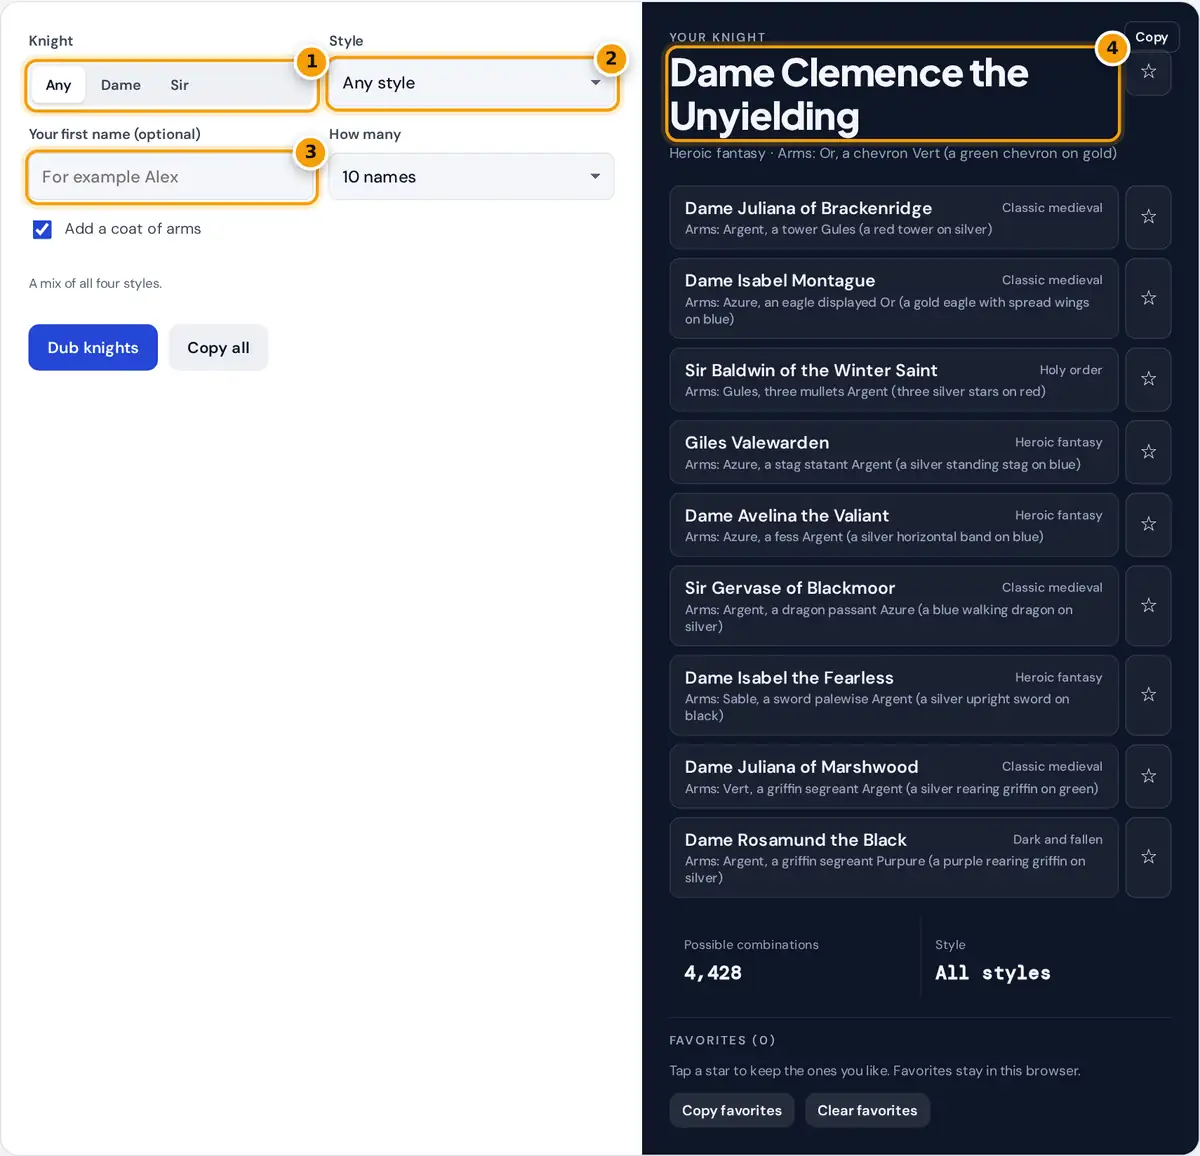Select the Sir knight option
Image resolution: width=1200 pixels, height=1156 pixels.
point(179,85)
